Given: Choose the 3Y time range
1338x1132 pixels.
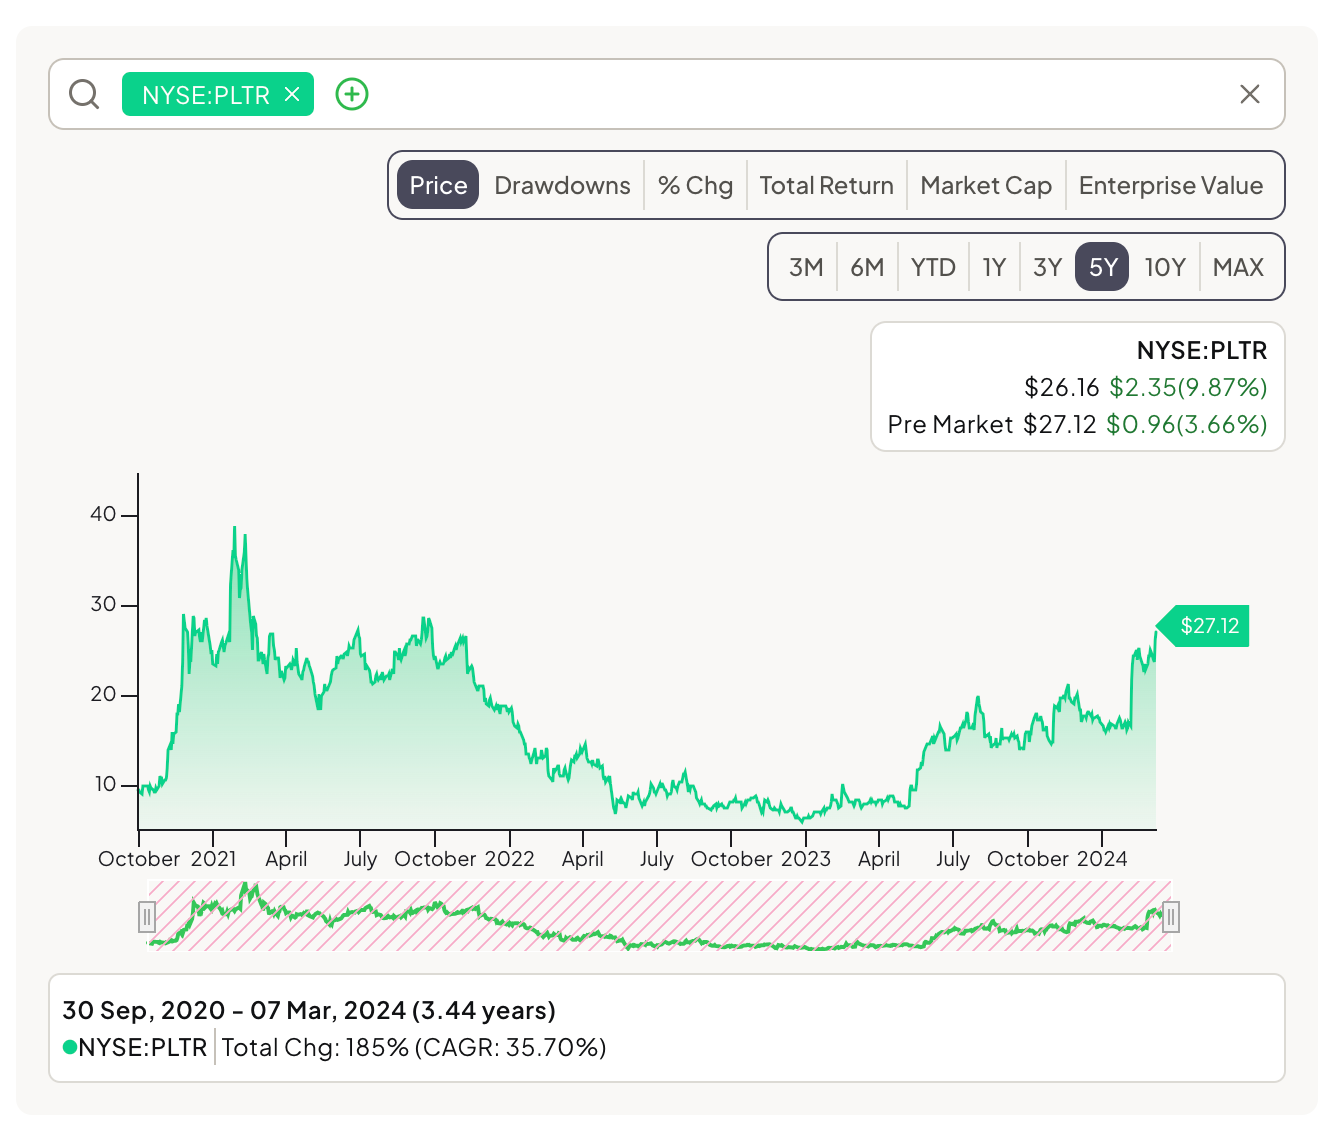Looking at the screenshot, I should tap(1047, 267).
